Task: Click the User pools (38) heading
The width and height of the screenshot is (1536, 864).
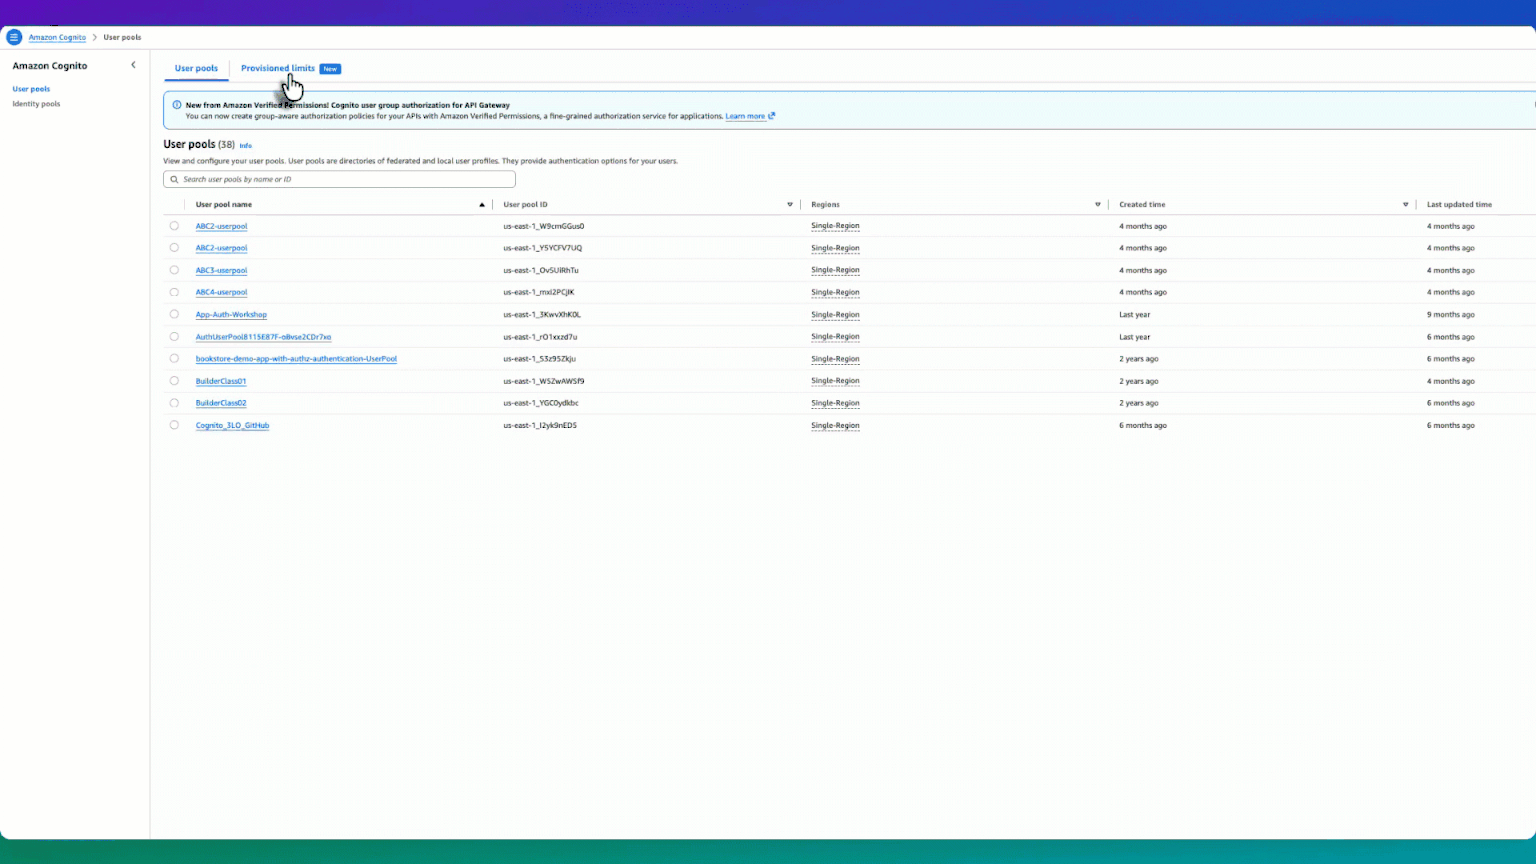Action: point(199,145)
